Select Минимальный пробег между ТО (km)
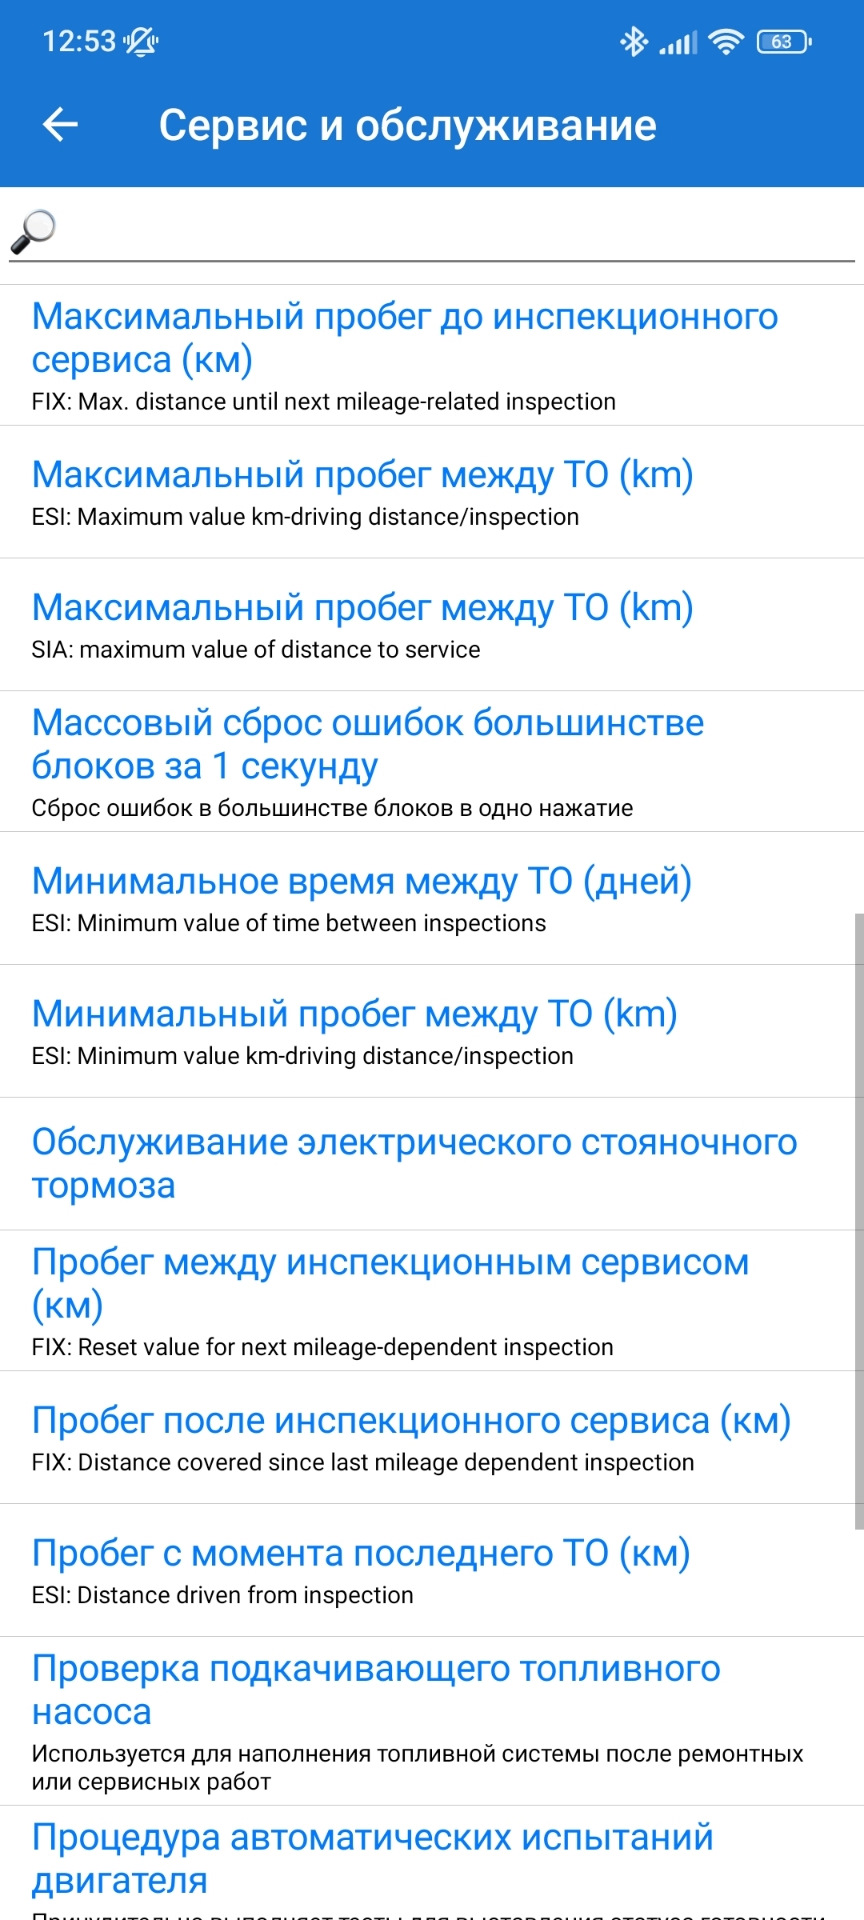Viewport: 864px width, 1920px height. [354, 1031]
